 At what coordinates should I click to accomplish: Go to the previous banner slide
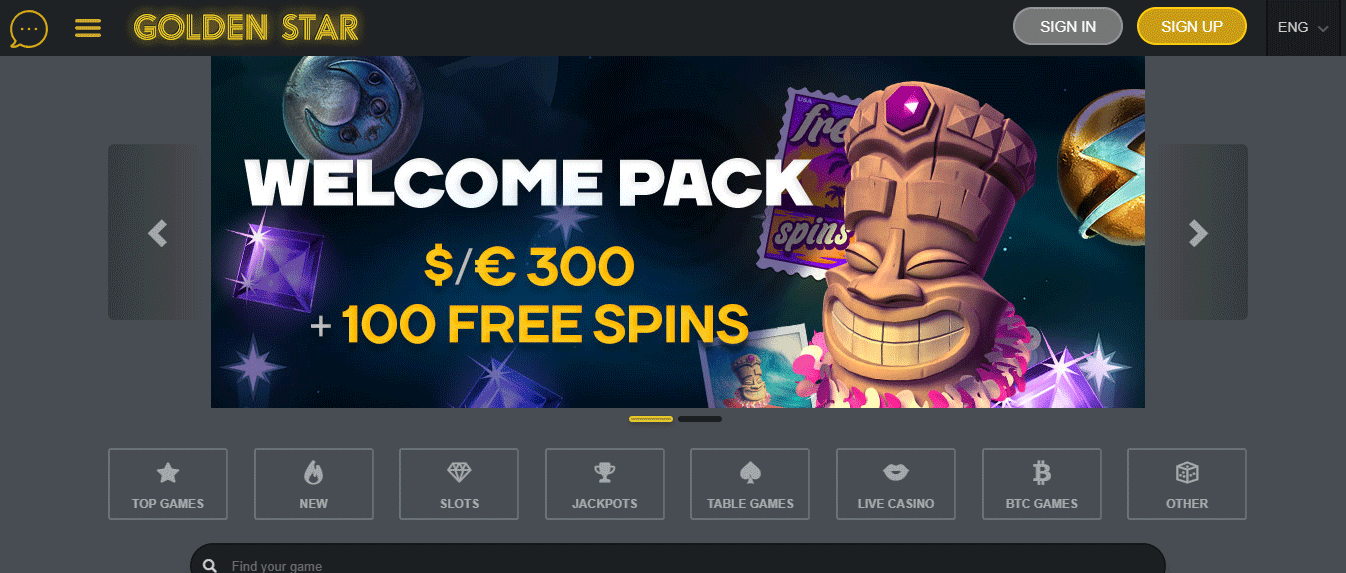(157, 232)
